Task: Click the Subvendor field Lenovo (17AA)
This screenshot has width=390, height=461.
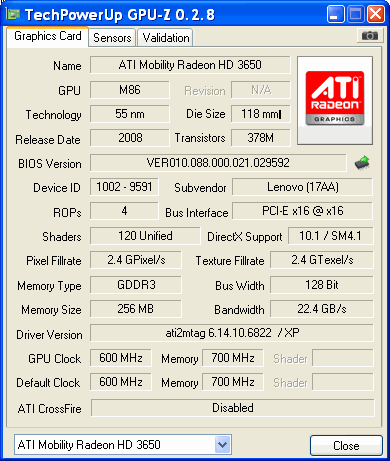Action: [302, 187]
